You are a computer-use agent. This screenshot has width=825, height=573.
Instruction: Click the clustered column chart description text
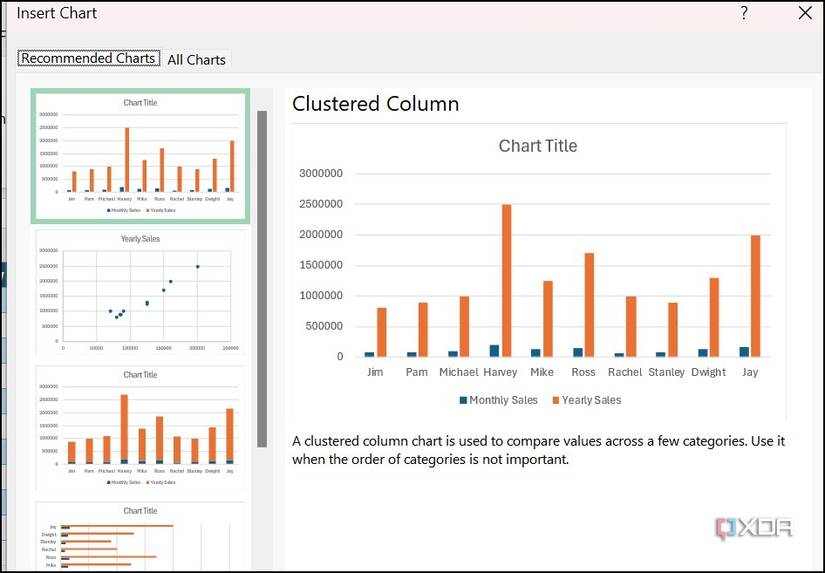(538, 450)
